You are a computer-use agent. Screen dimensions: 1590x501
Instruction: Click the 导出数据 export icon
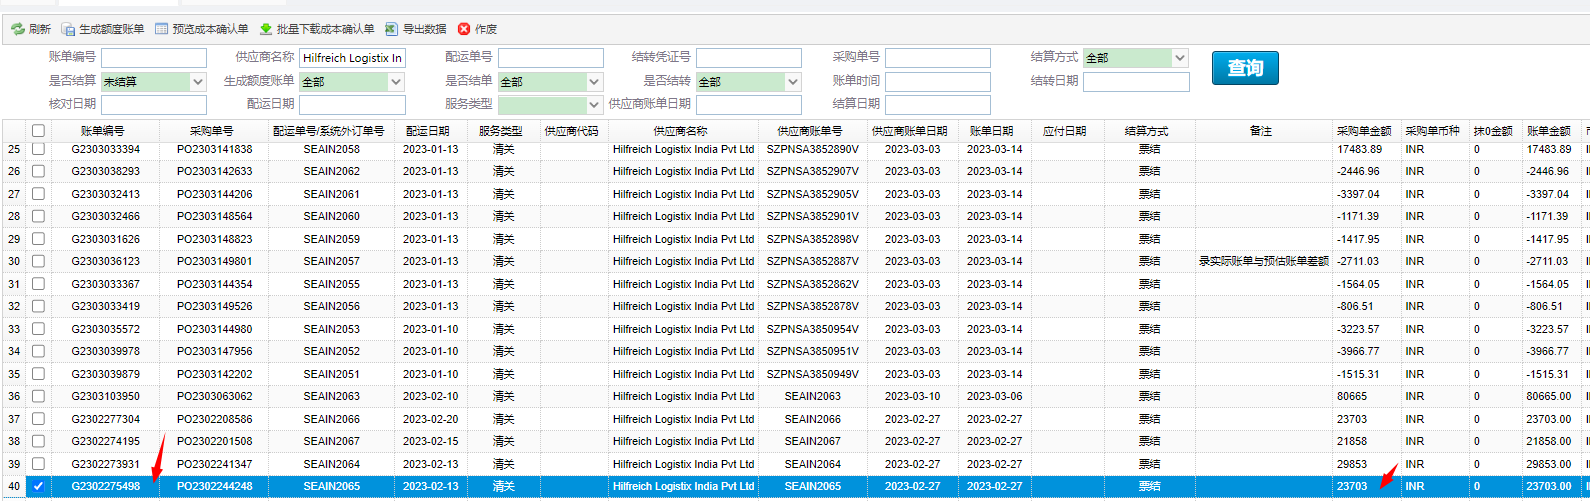click(392, 30)
